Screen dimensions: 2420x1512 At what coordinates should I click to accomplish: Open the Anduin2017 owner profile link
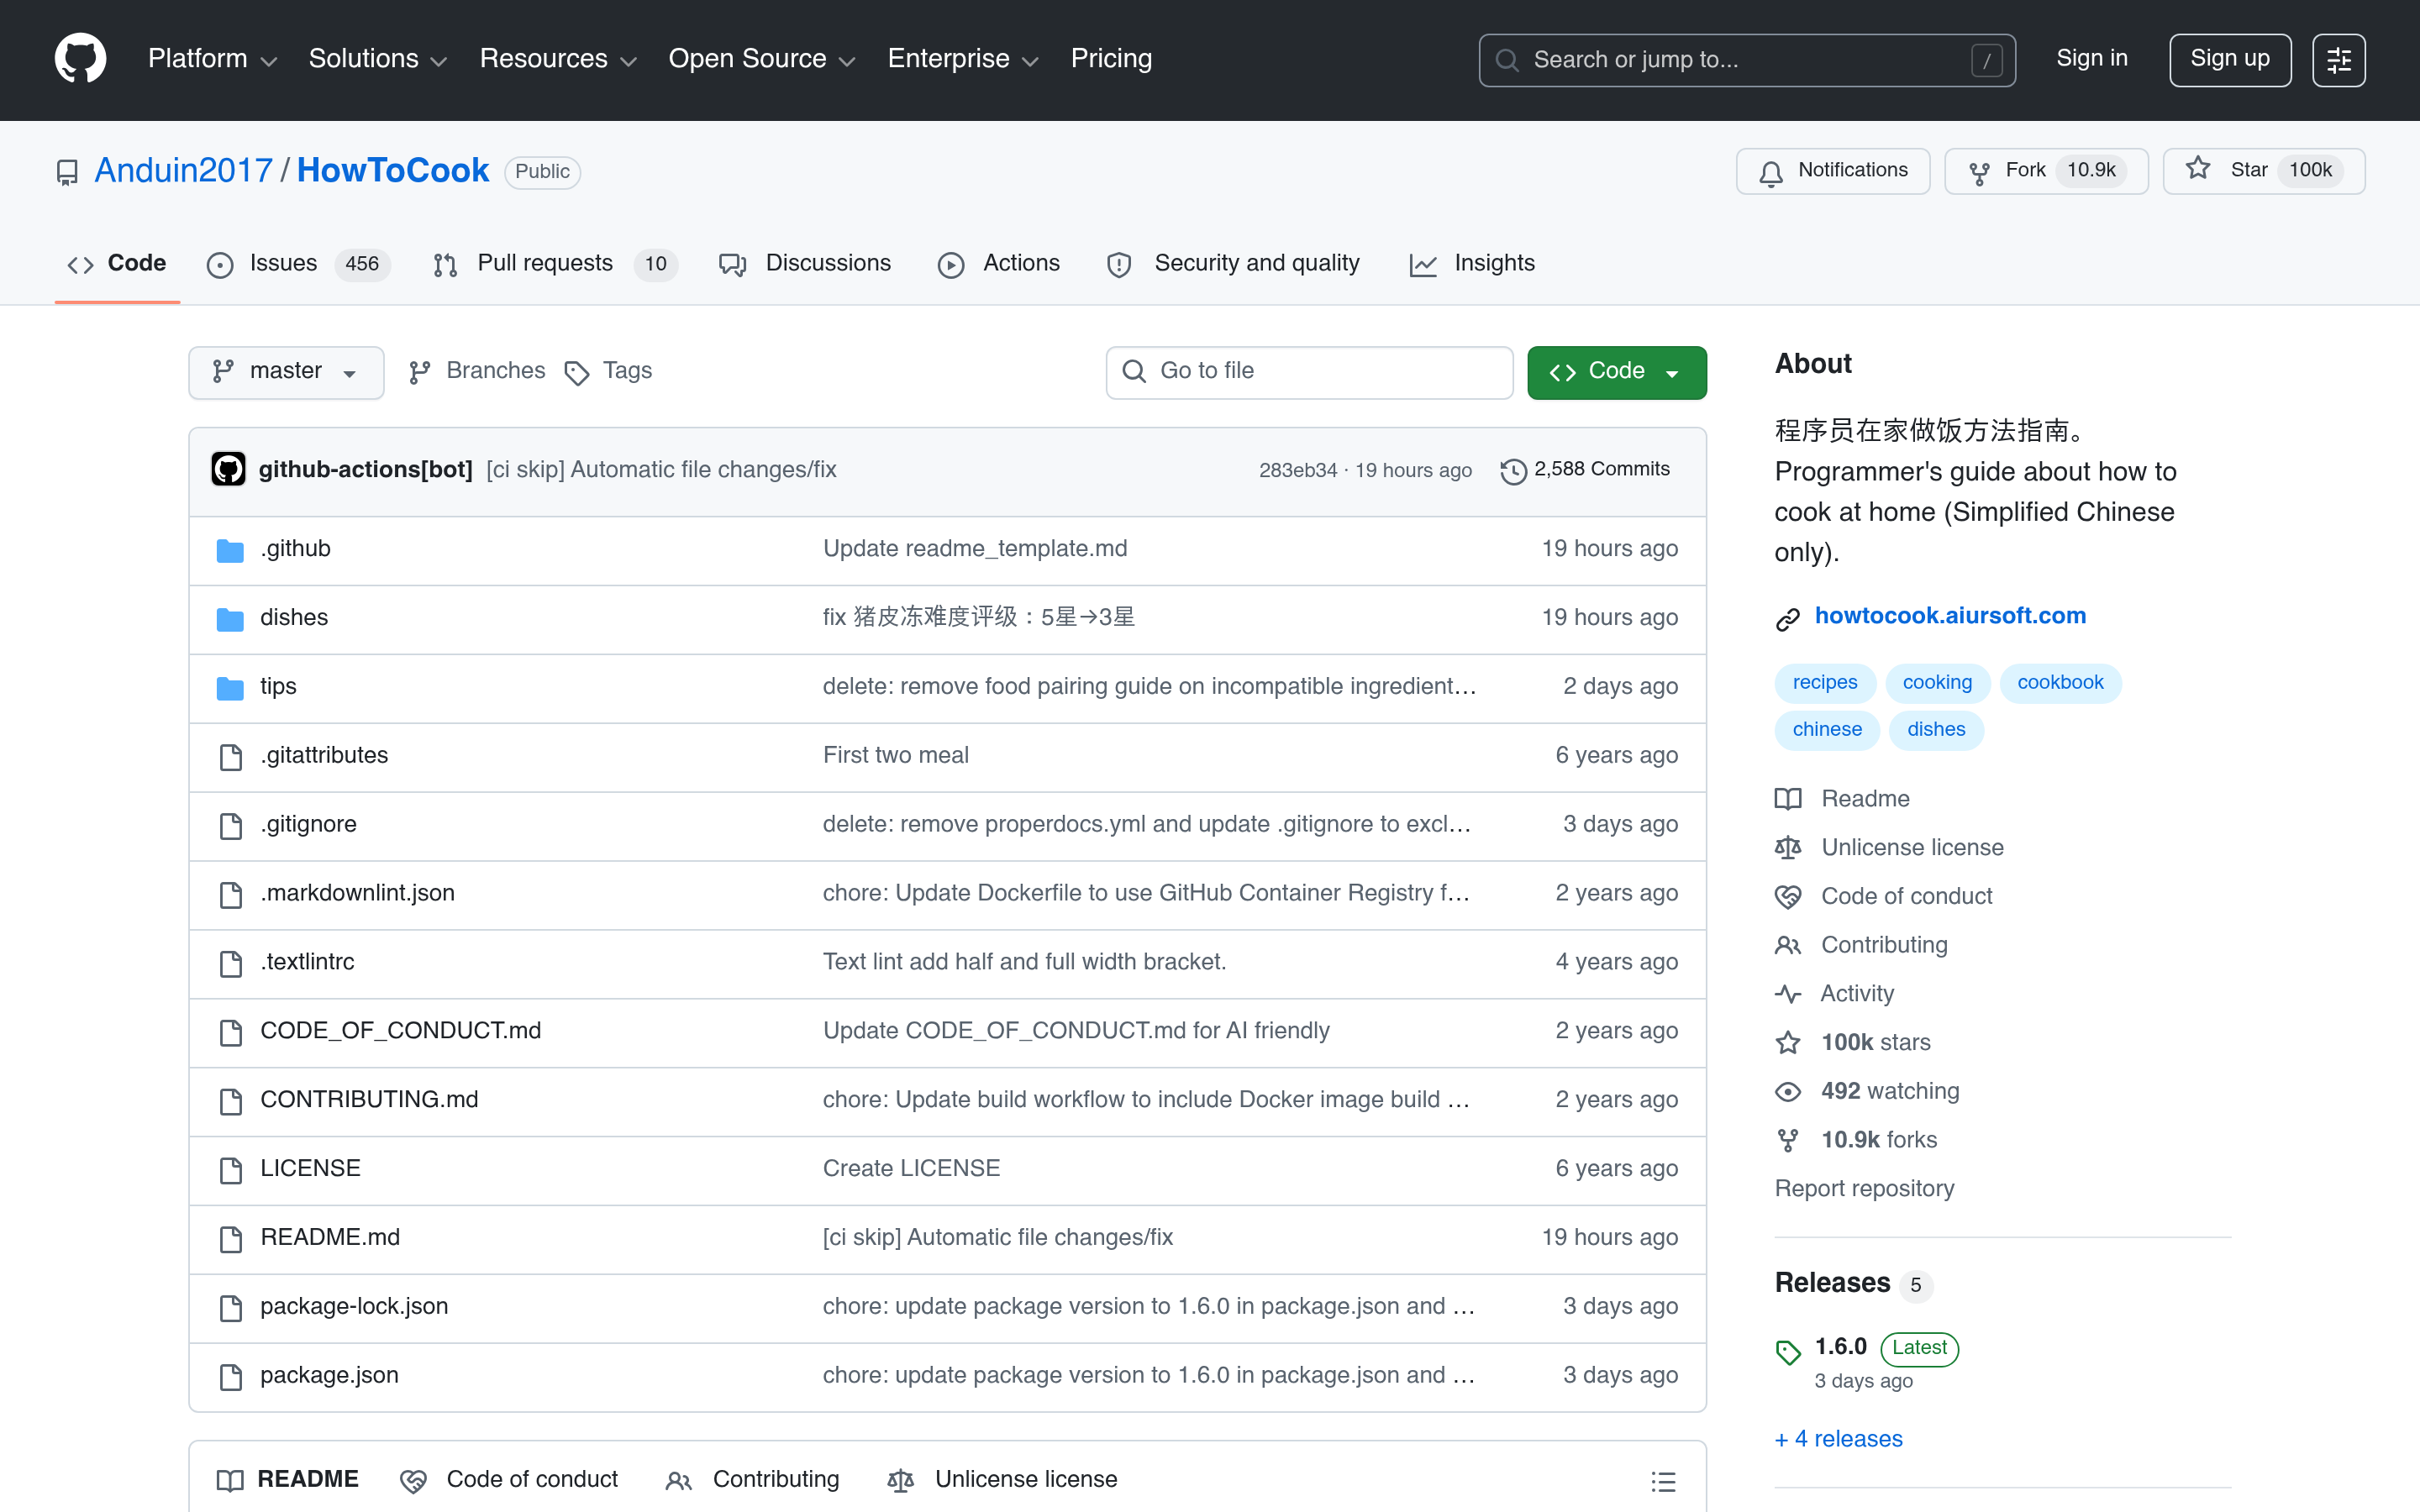click(183, 171)
